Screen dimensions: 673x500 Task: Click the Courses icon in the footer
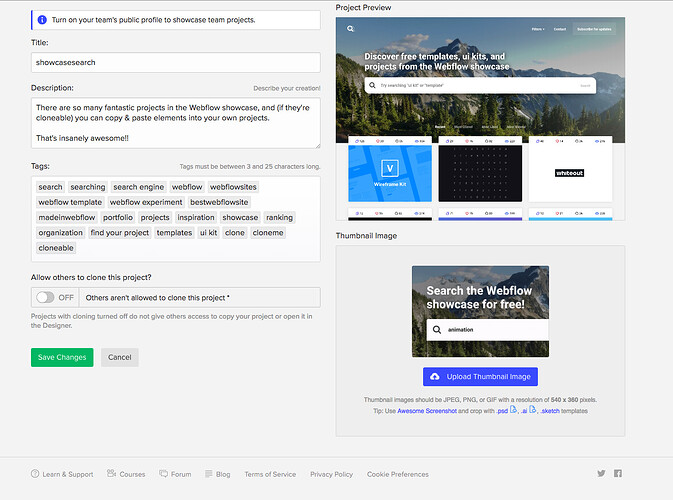pos(112,473)
